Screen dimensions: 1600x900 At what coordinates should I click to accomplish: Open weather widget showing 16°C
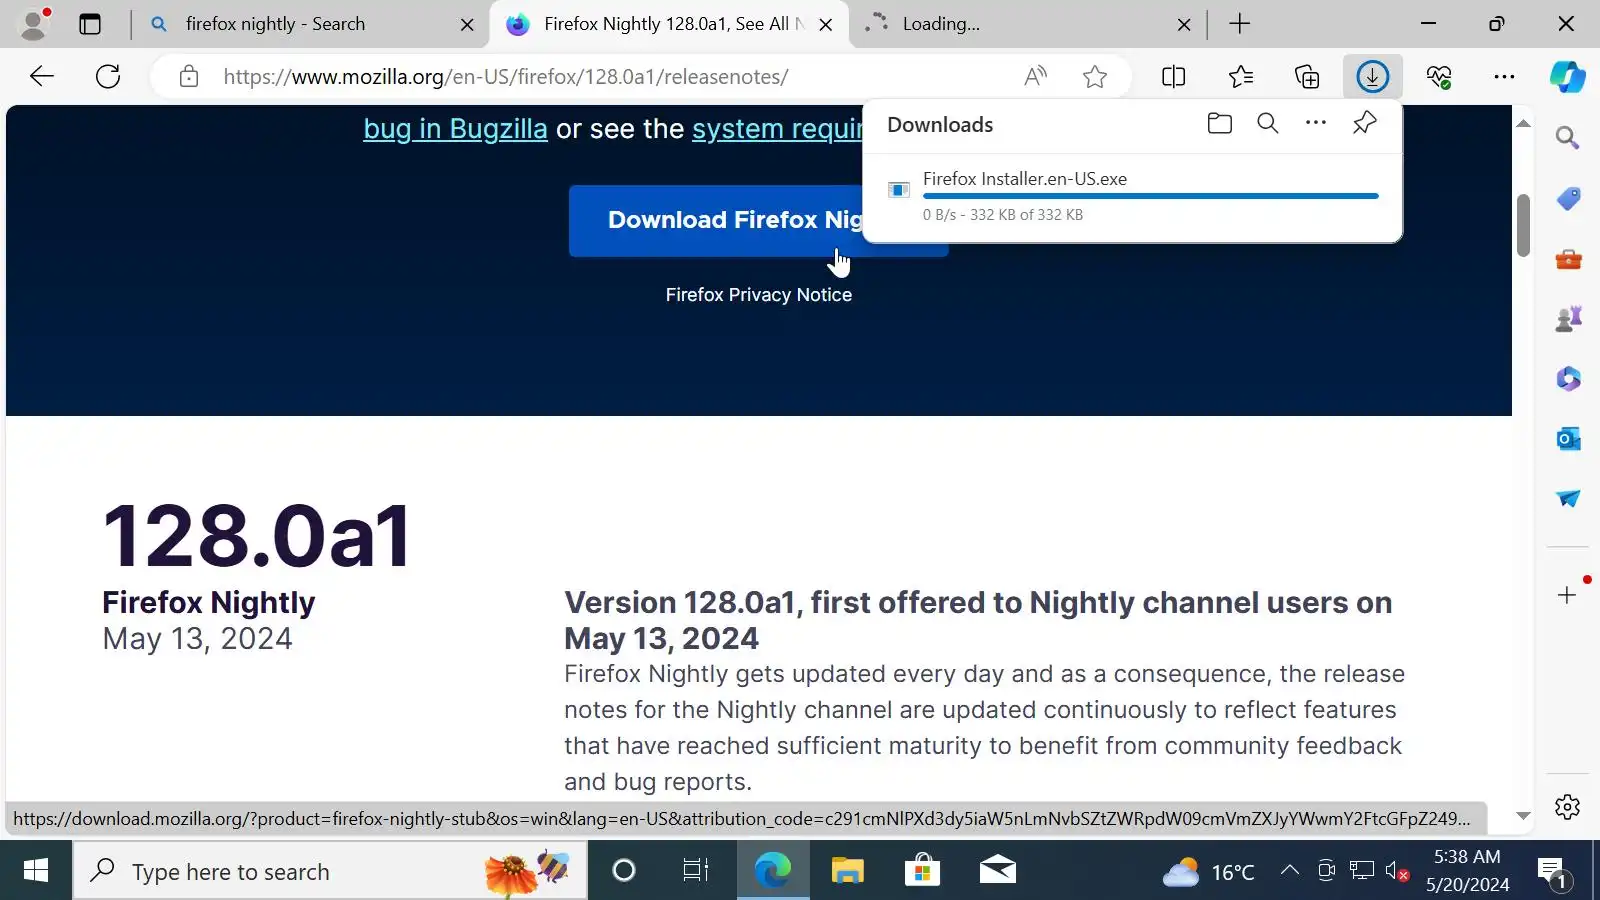[x=1208, y=872]
